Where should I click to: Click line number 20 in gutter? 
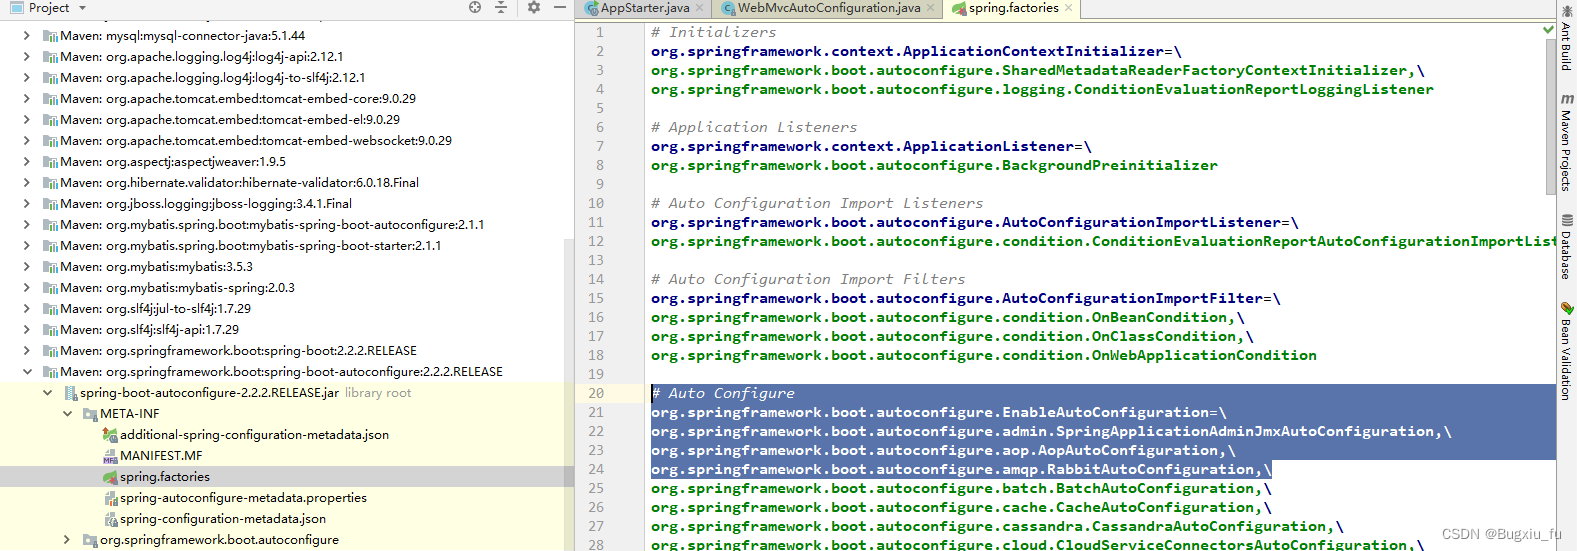tap(596, 393)
